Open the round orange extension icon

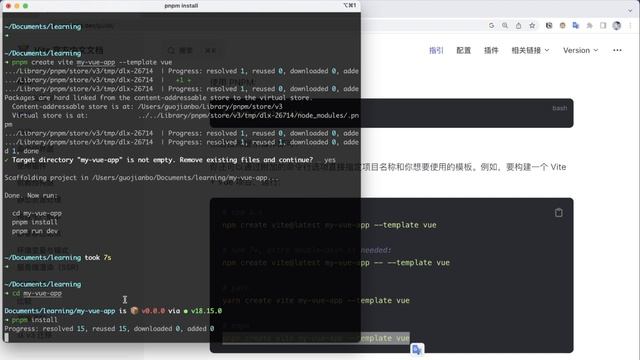coord(562,25)
